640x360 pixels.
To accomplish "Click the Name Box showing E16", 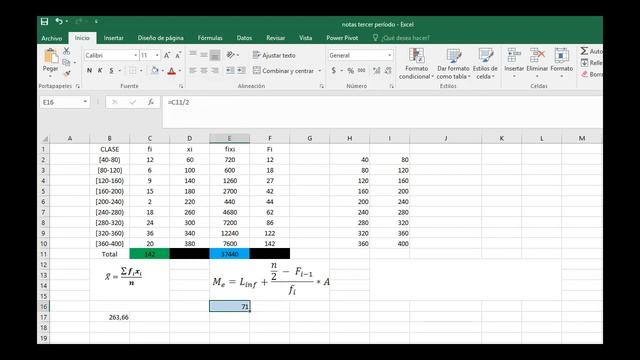I will coord(64,102).
